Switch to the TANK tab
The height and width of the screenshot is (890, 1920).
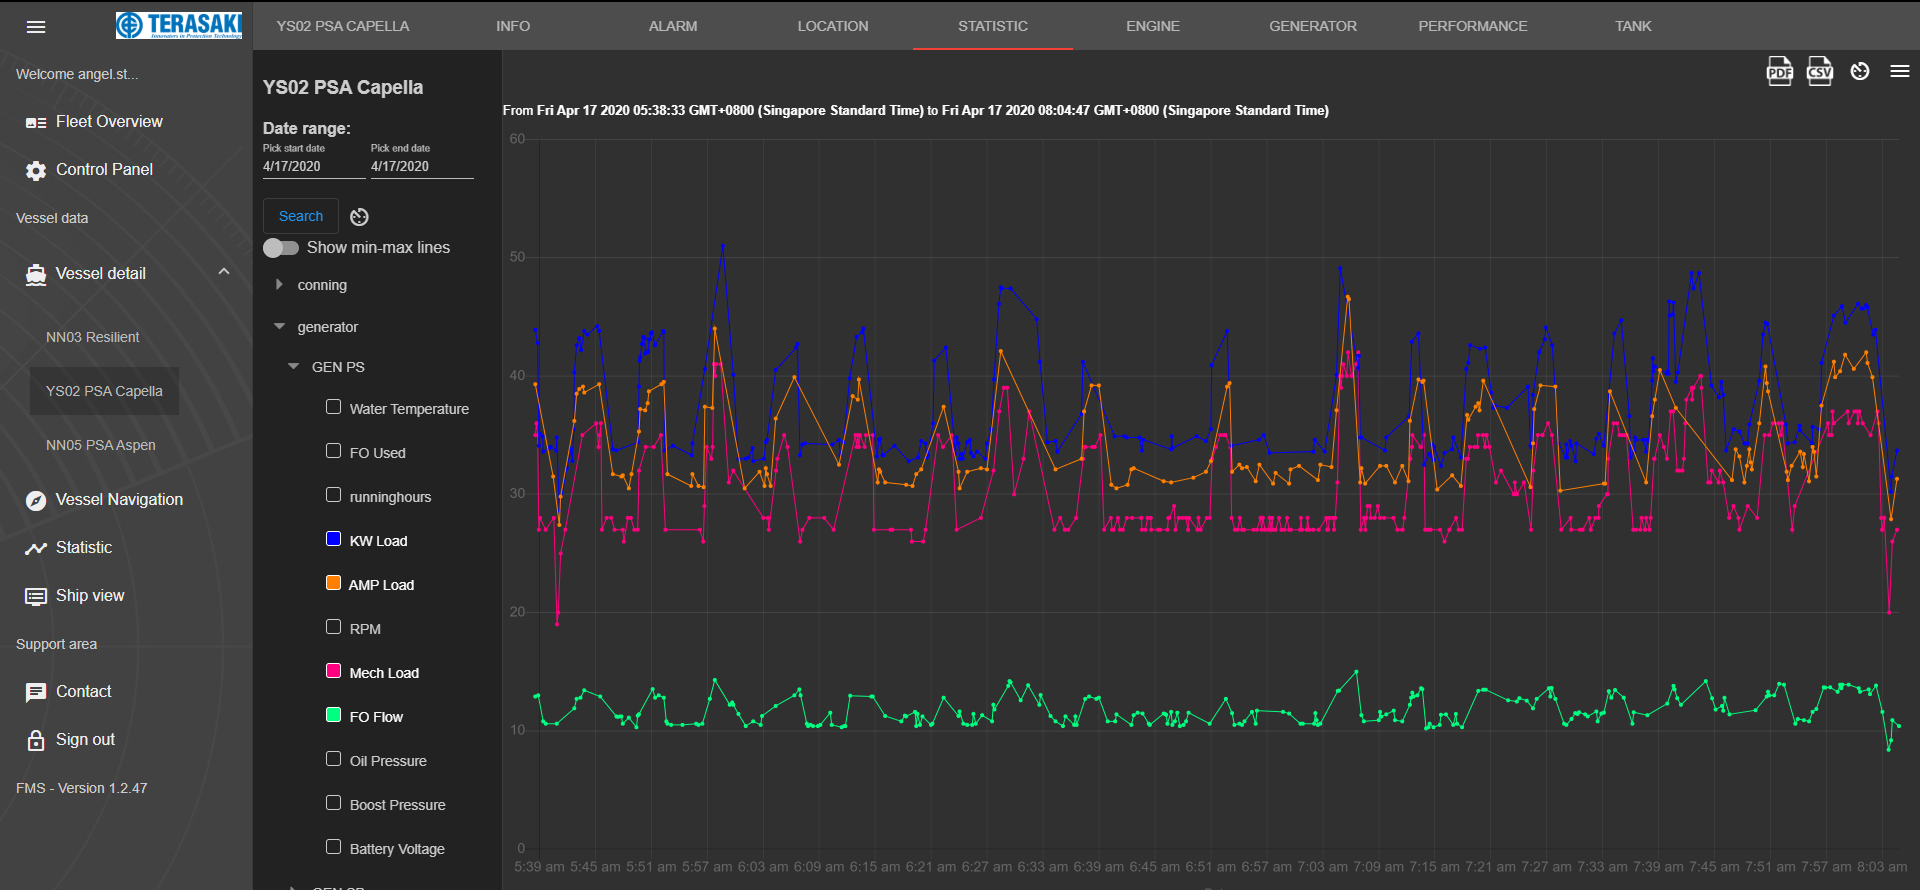pos(1633,26)
